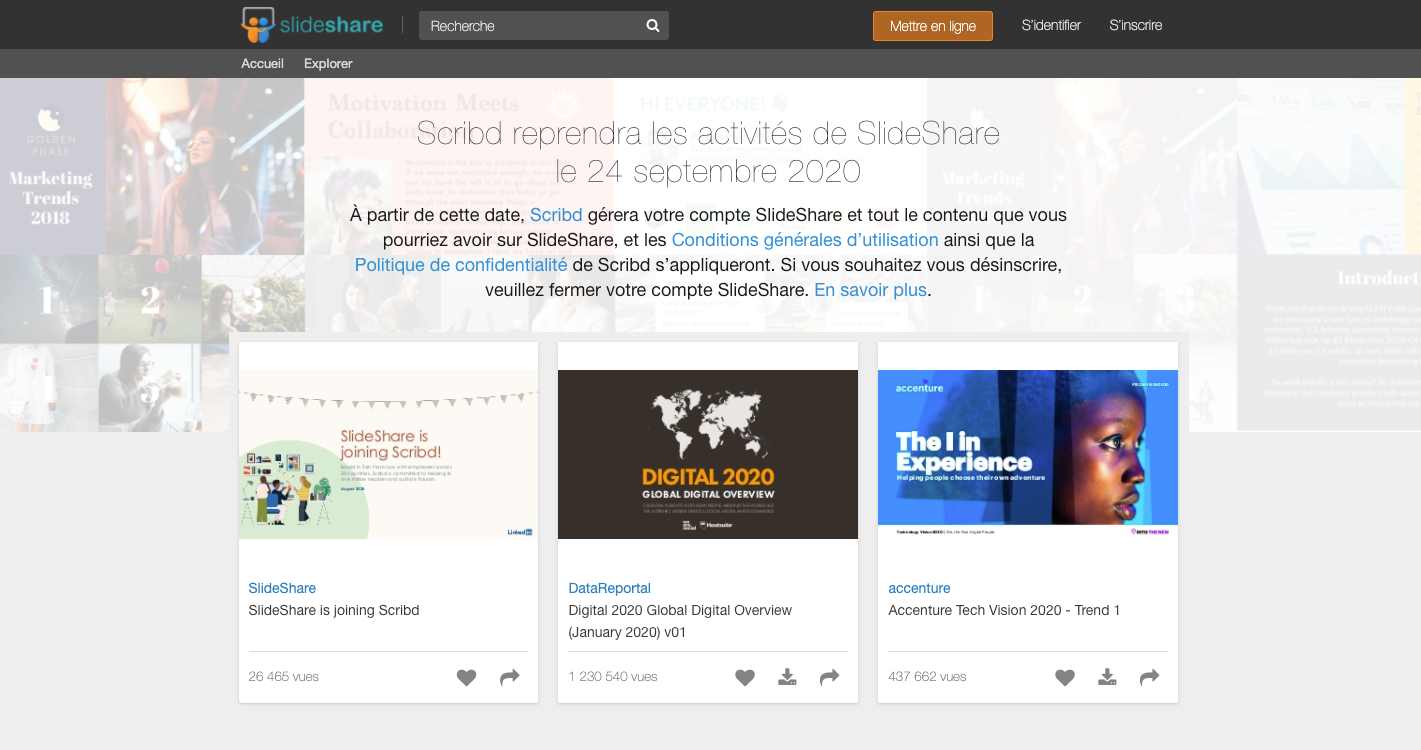The height and width of the screenshot is (750, 1421).
Task: Click the search magnifying glass icon
Action: (653, 26)
